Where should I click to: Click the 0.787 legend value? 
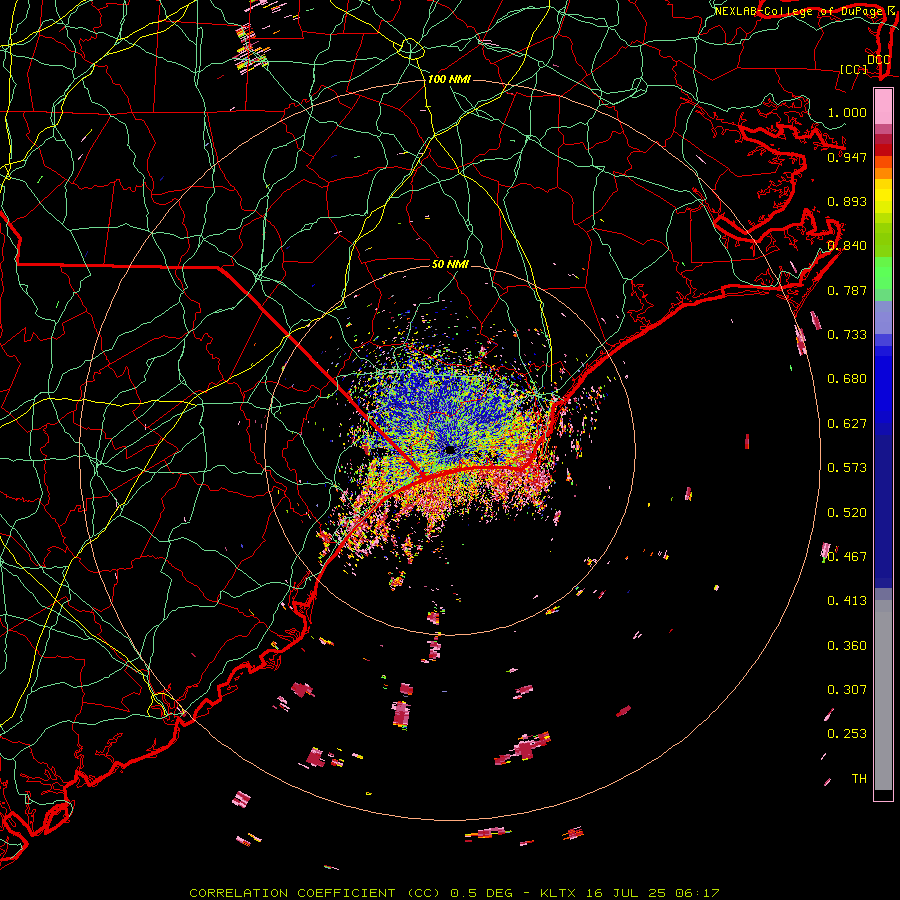point(847,290)
